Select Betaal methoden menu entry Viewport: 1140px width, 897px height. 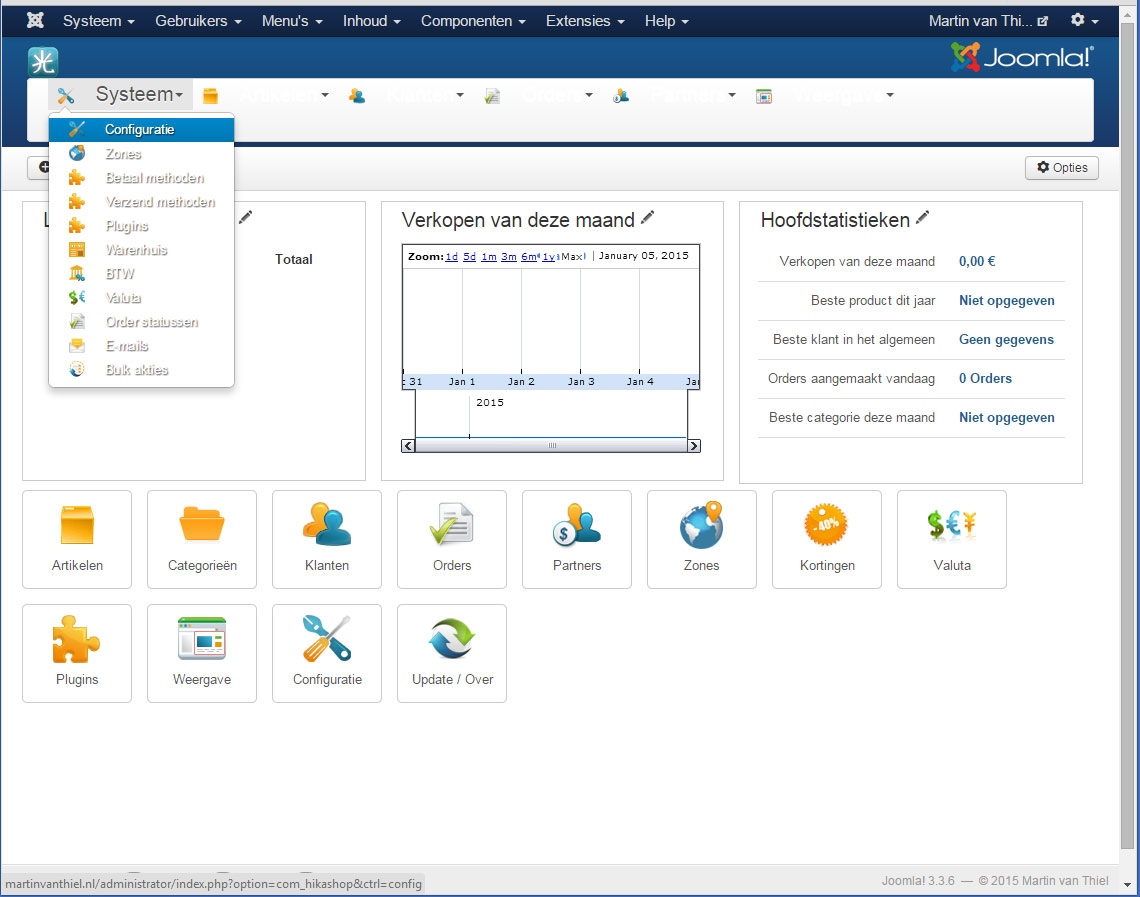141,177
